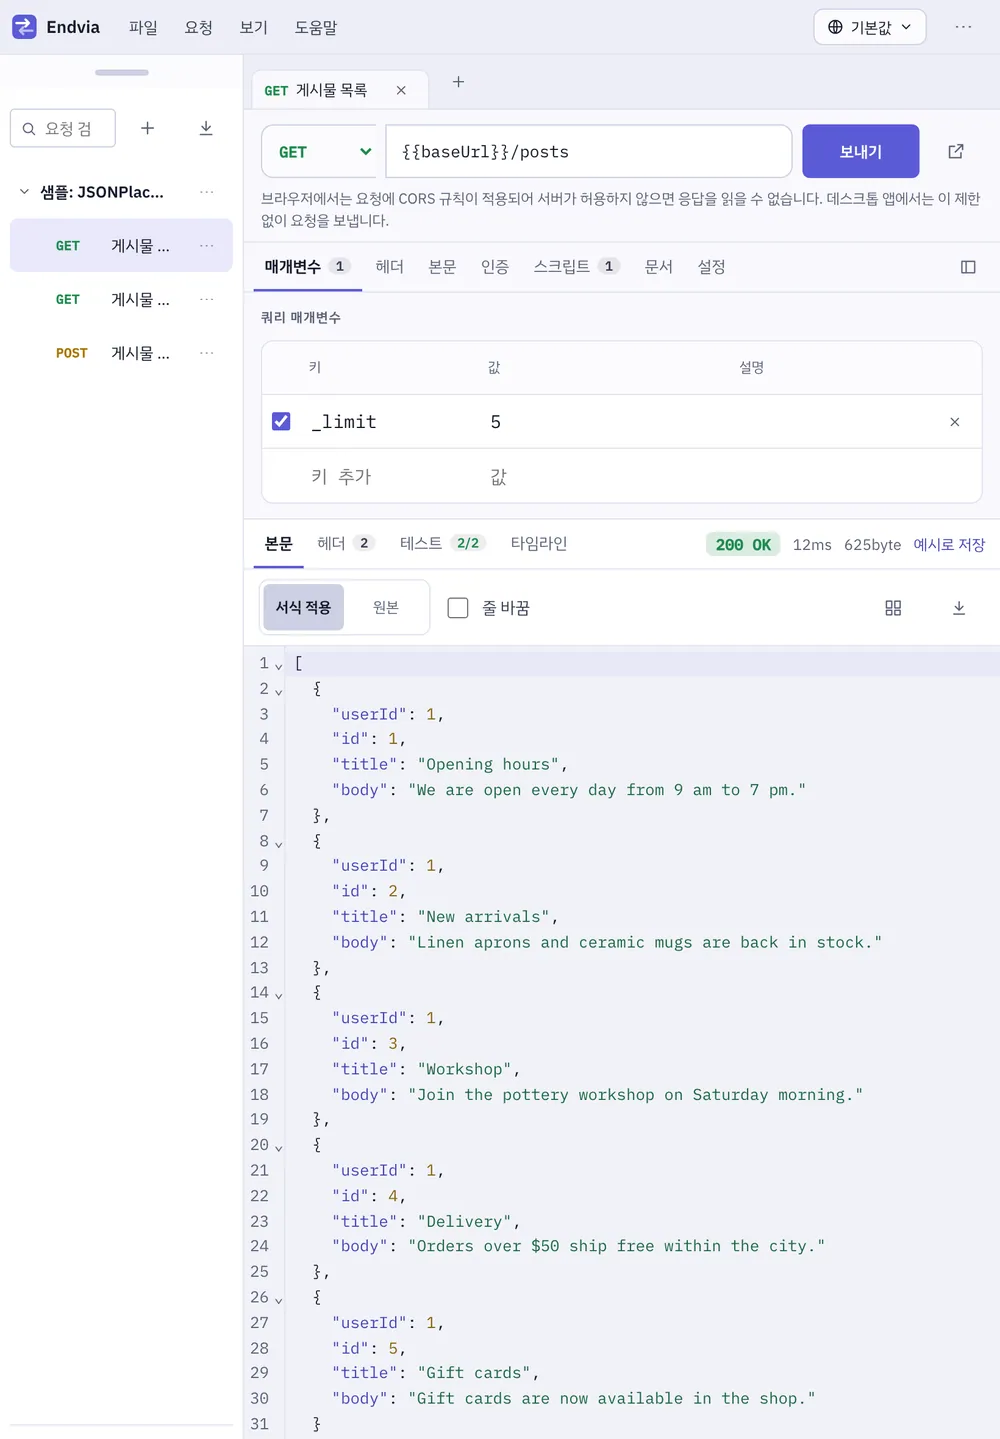Image resolution: width=1000 pixels, height=1439 pixels.
Task: Click the response grid view icon
Action: click(x=893, y=608)
